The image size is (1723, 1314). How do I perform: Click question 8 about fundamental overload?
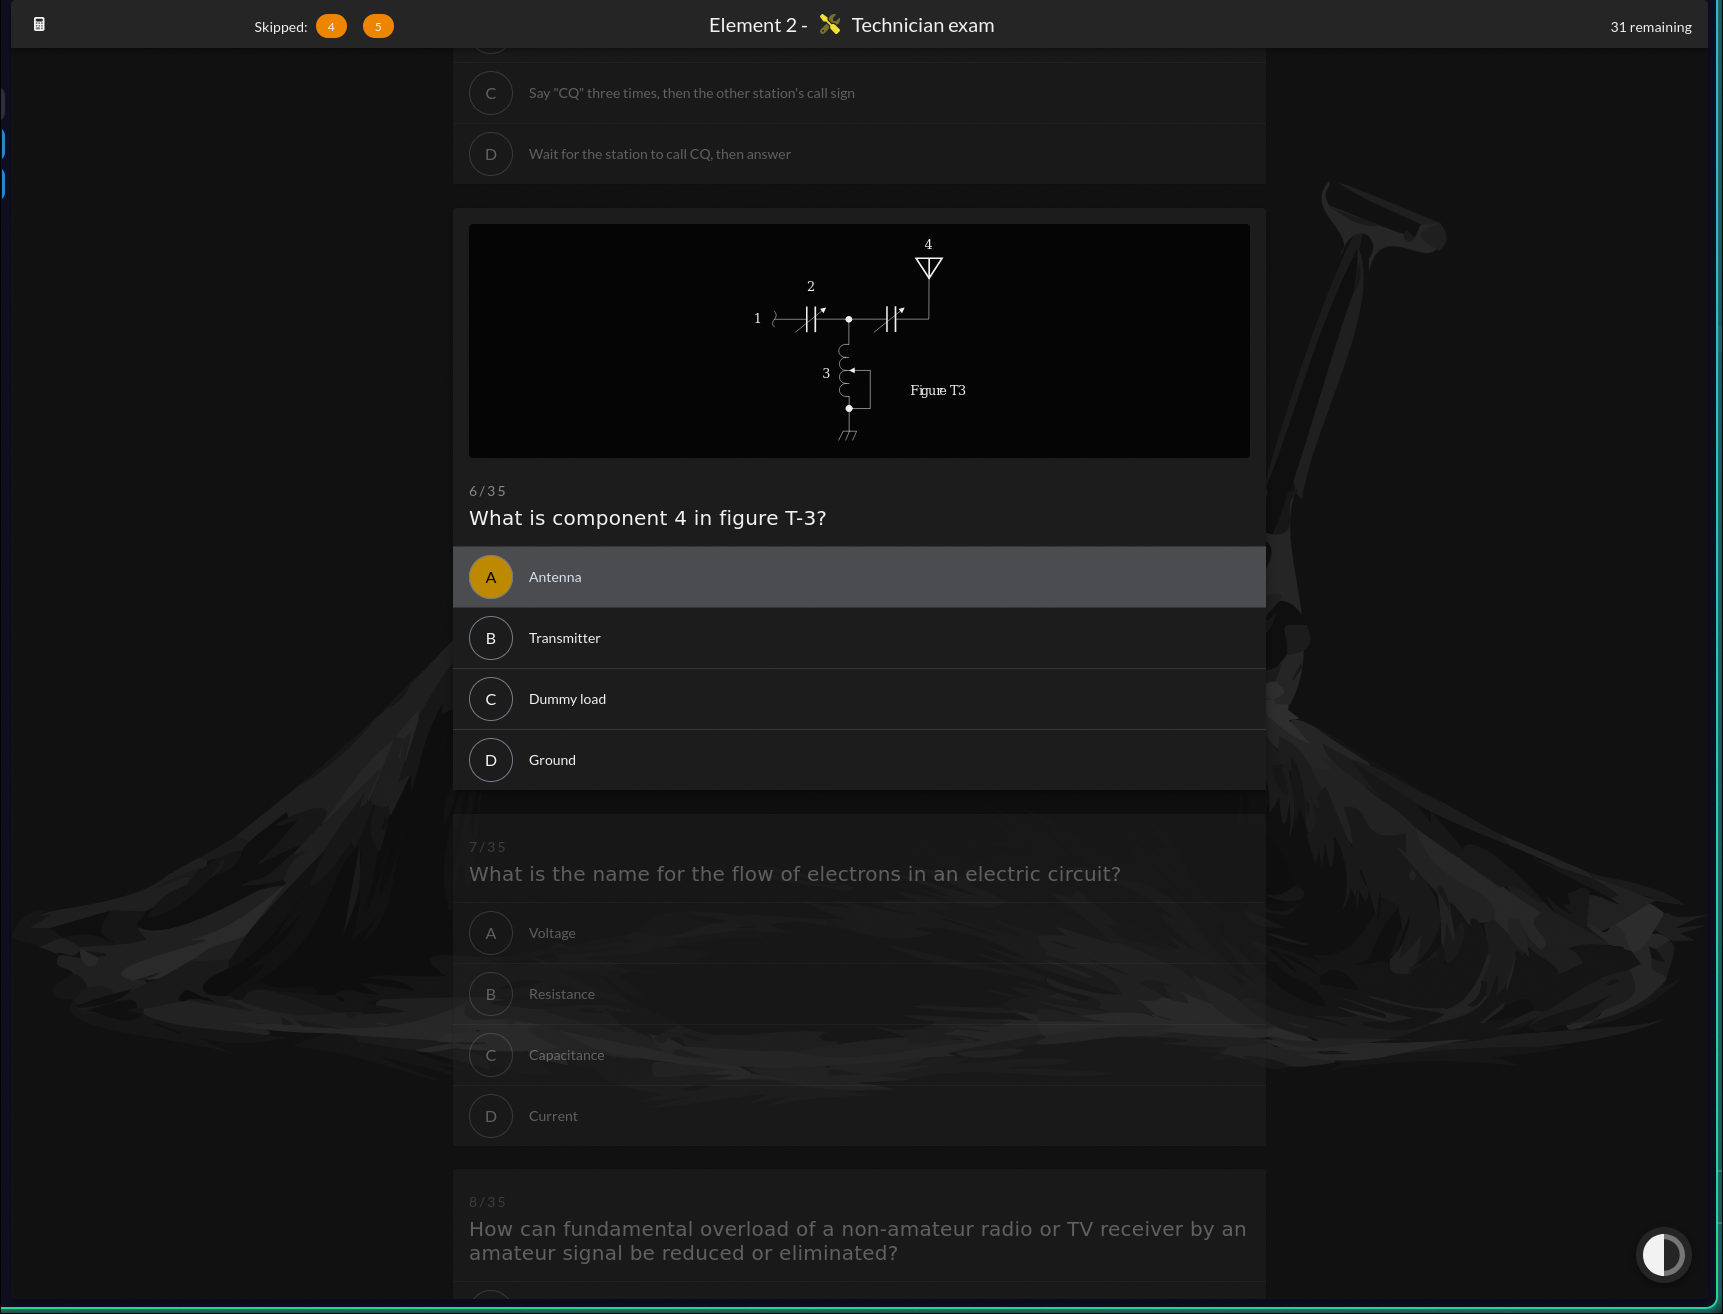(857, 1241)
